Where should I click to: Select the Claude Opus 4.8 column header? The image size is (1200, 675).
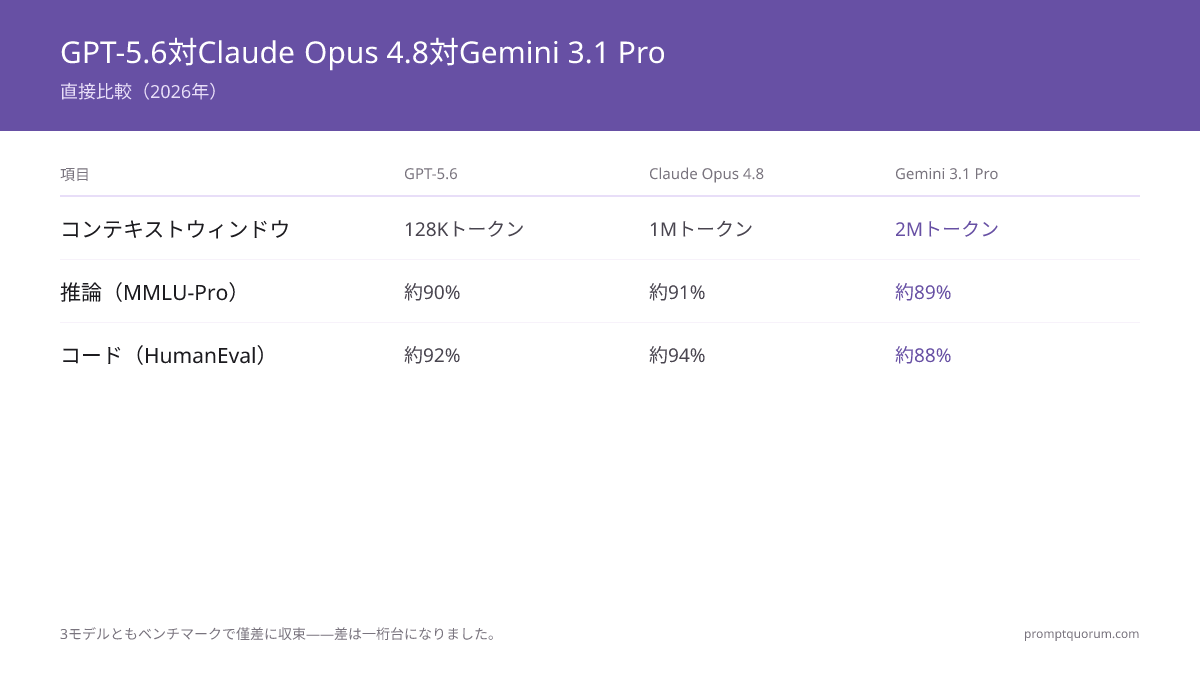pyautogui.click(x=706, y=174)
